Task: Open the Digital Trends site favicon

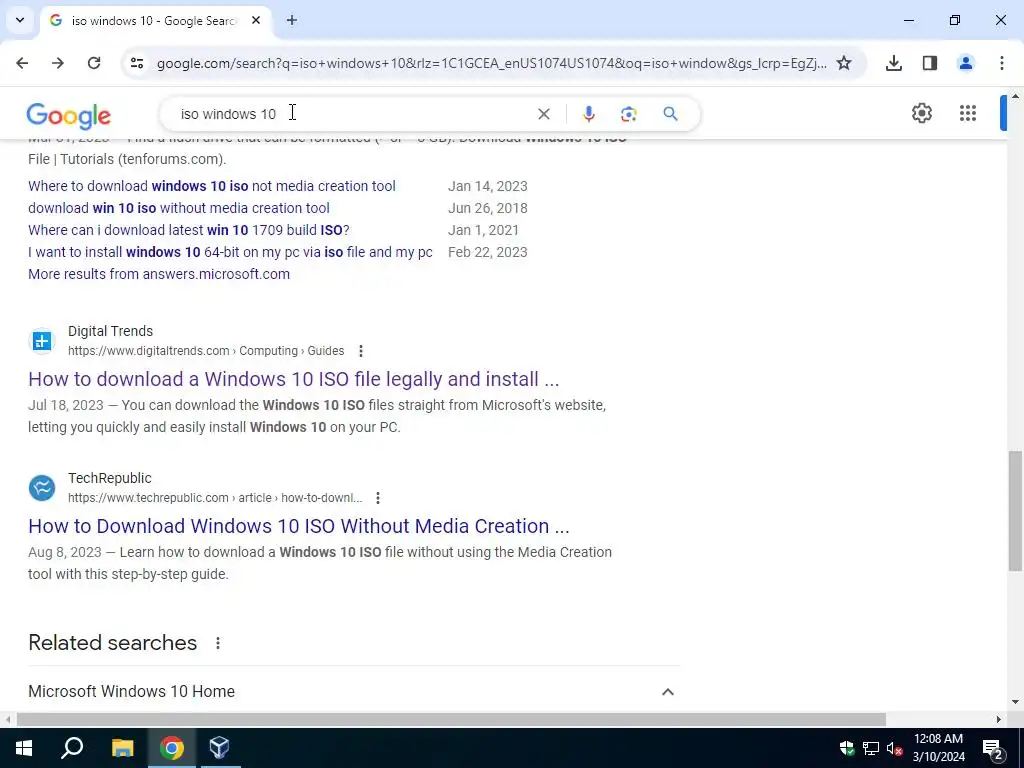Action: [x=42, y=341]
